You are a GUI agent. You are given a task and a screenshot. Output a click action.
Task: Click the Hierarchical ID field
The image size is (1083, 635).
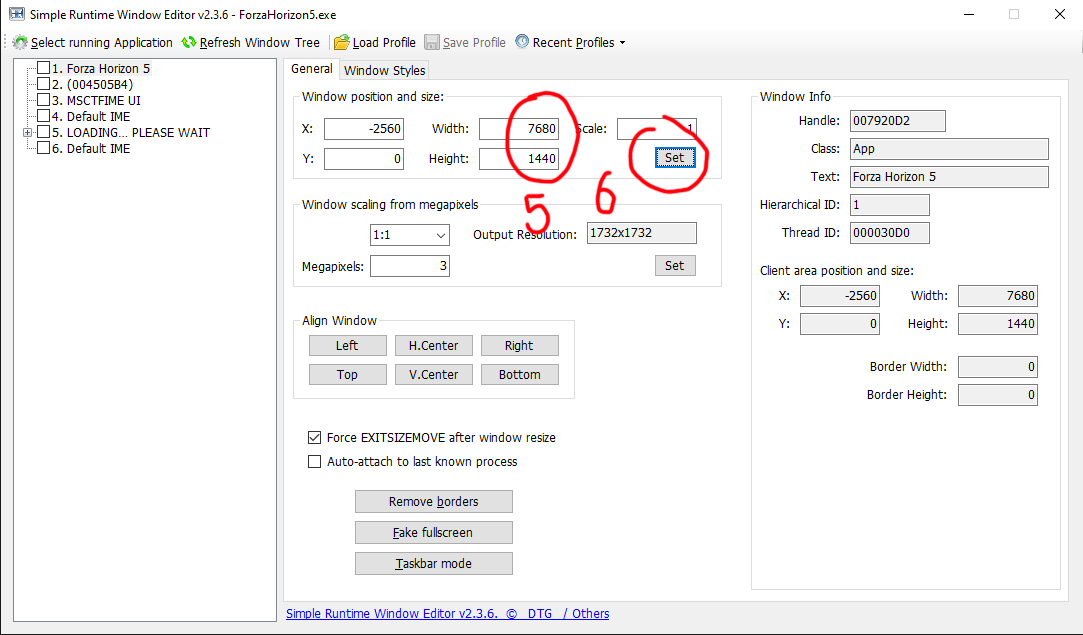(x=890, y=205)
